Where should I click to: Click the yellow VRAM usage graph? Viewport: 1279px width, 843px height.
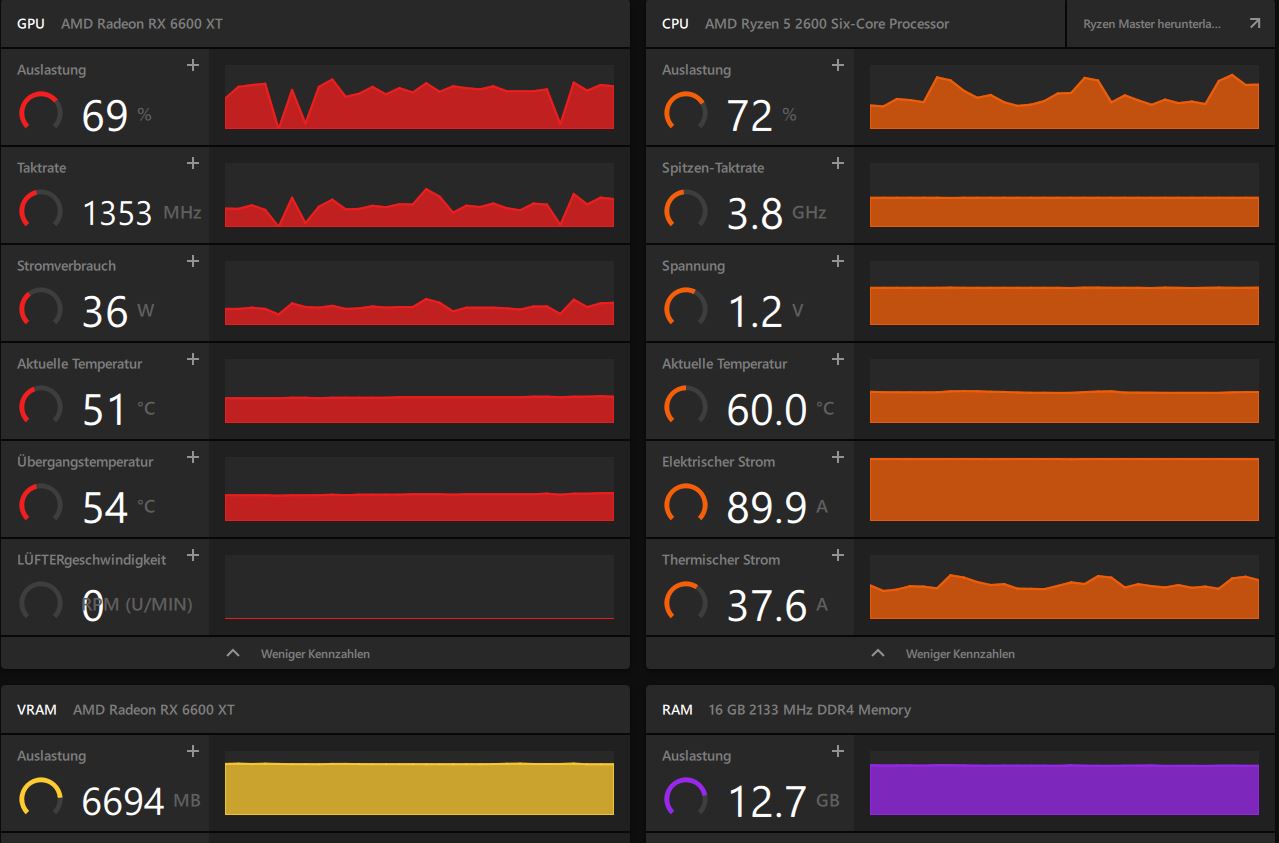[x=419, y=783]
